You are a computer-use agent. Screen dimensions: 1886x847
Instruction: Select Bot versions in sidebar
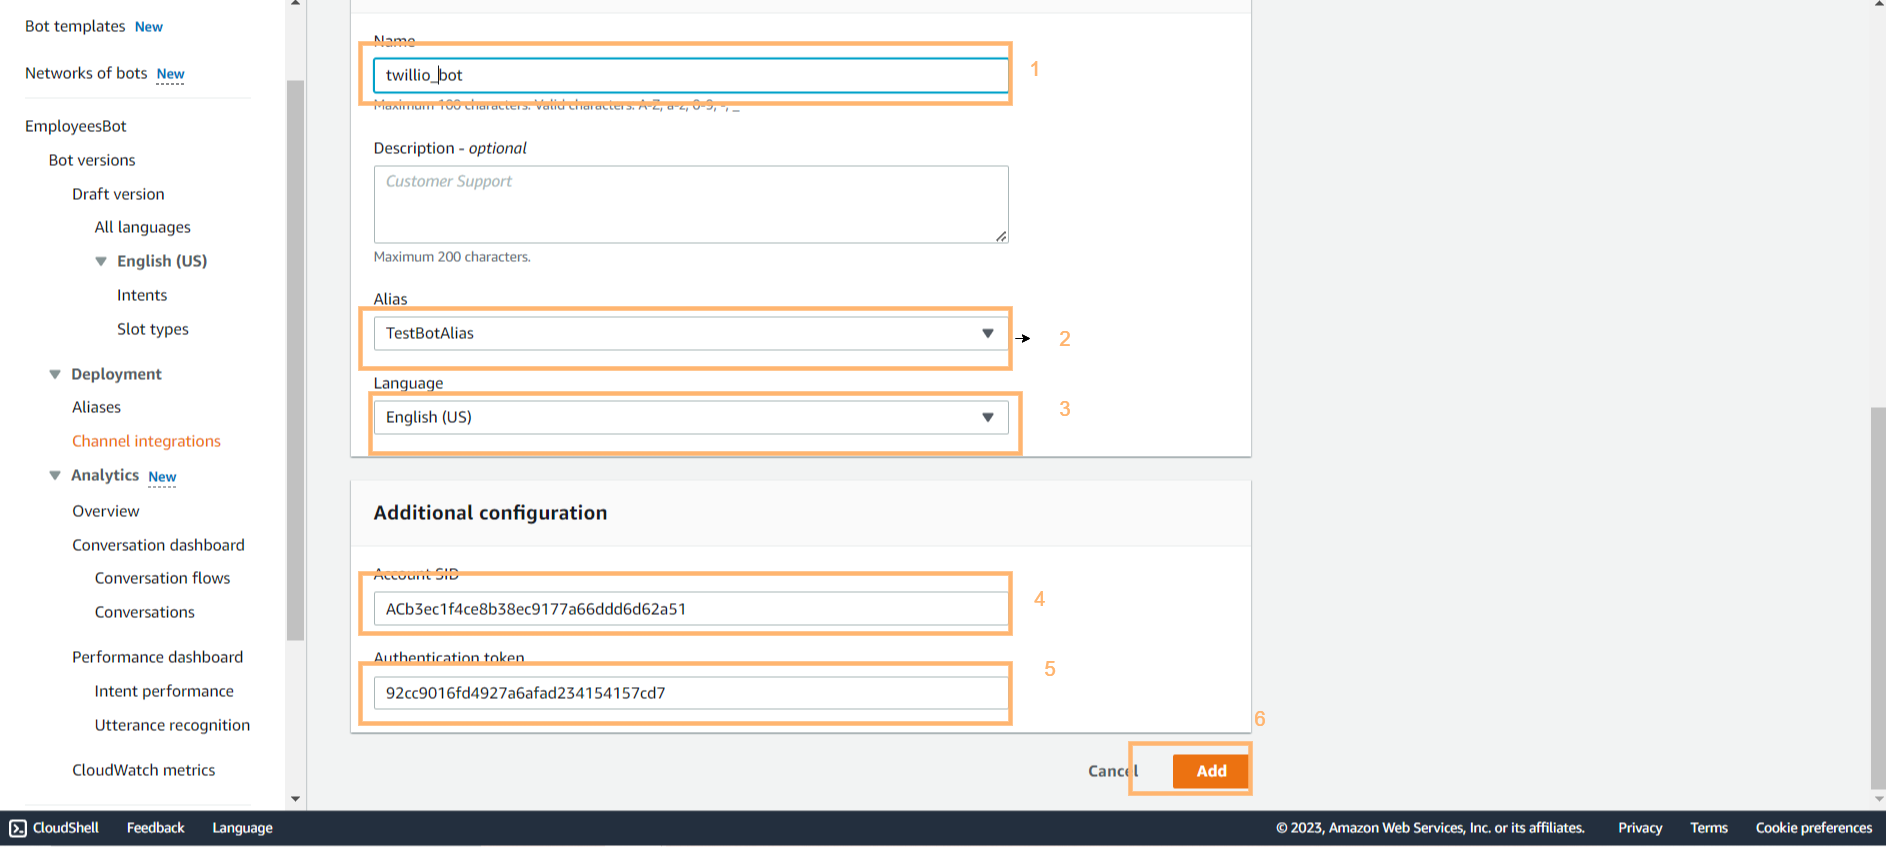click(92, 160)
